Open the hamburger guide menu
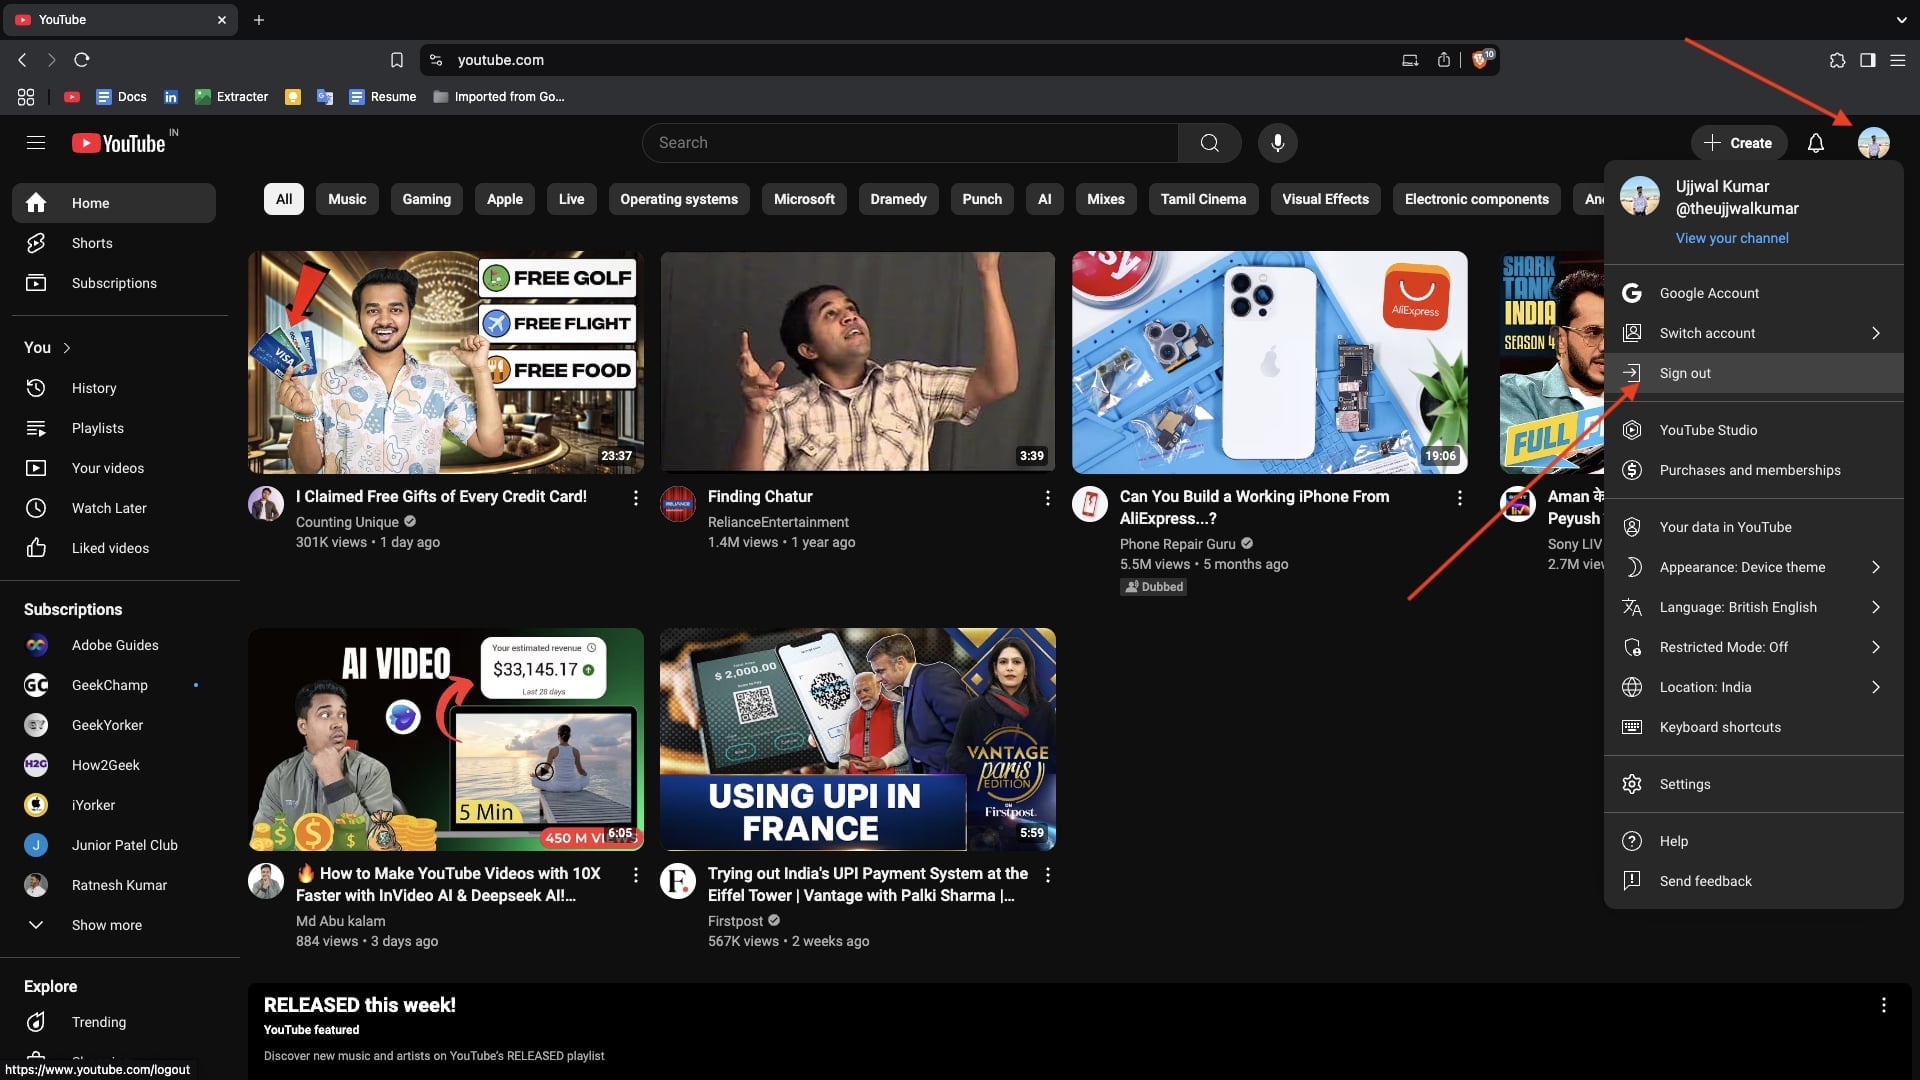The image size is (1920, 1080). [36, 143]
